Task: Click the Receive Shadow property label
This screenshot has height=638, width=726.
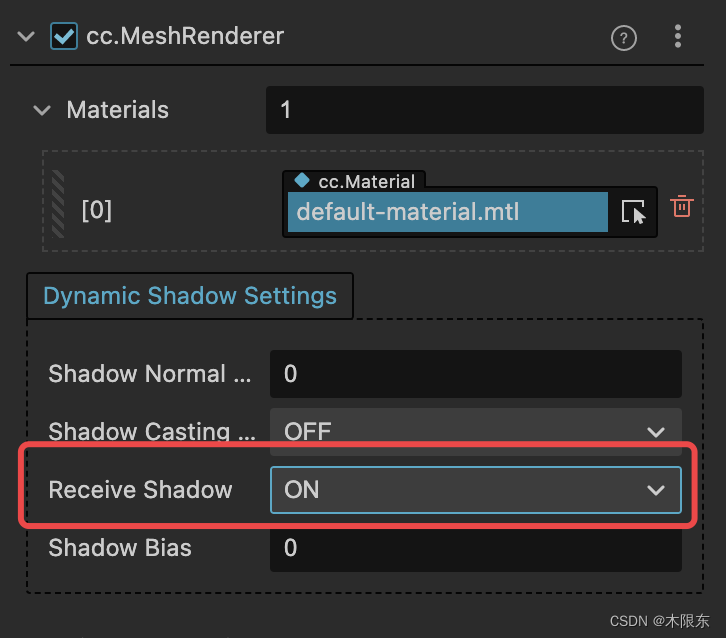Action: (x=140, y=490)
